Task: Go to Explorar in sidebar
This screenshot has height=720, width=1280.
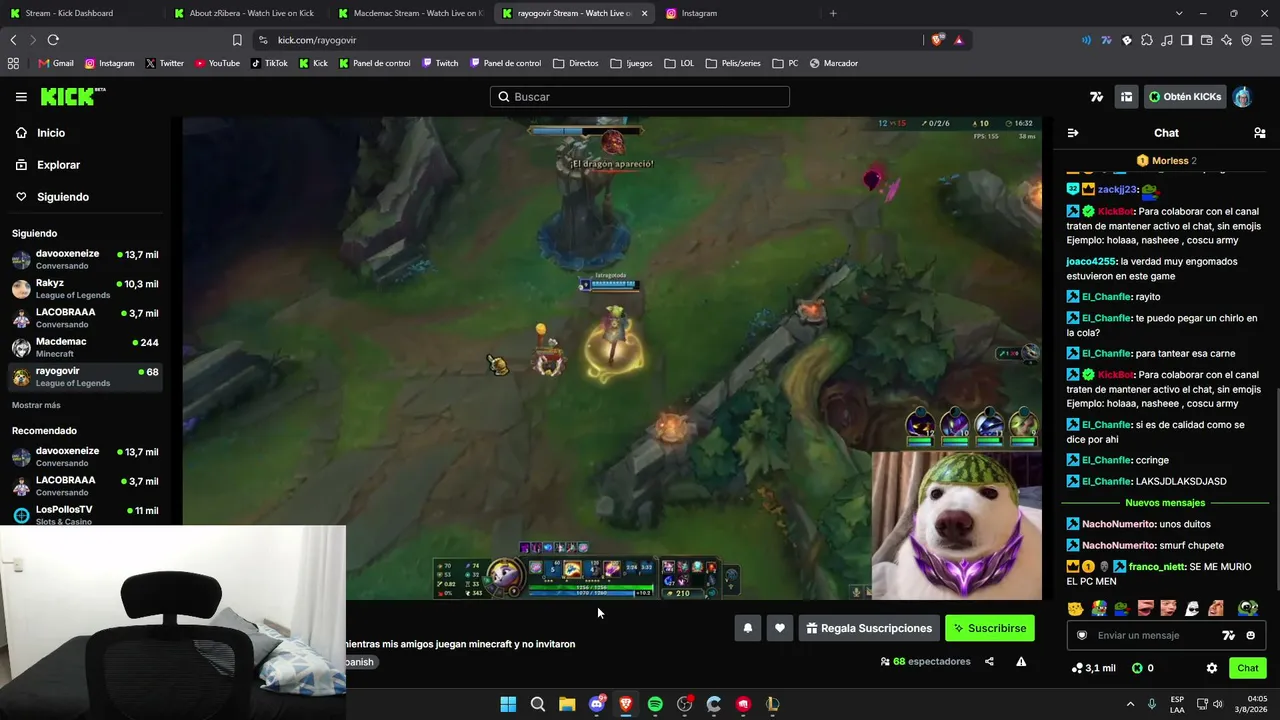Action: [x=48, y=165]
